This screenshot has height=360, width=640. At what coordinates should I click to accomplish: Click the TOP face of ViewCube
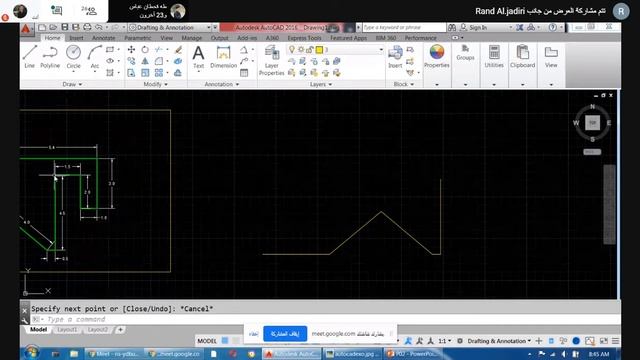click(592, 122)
